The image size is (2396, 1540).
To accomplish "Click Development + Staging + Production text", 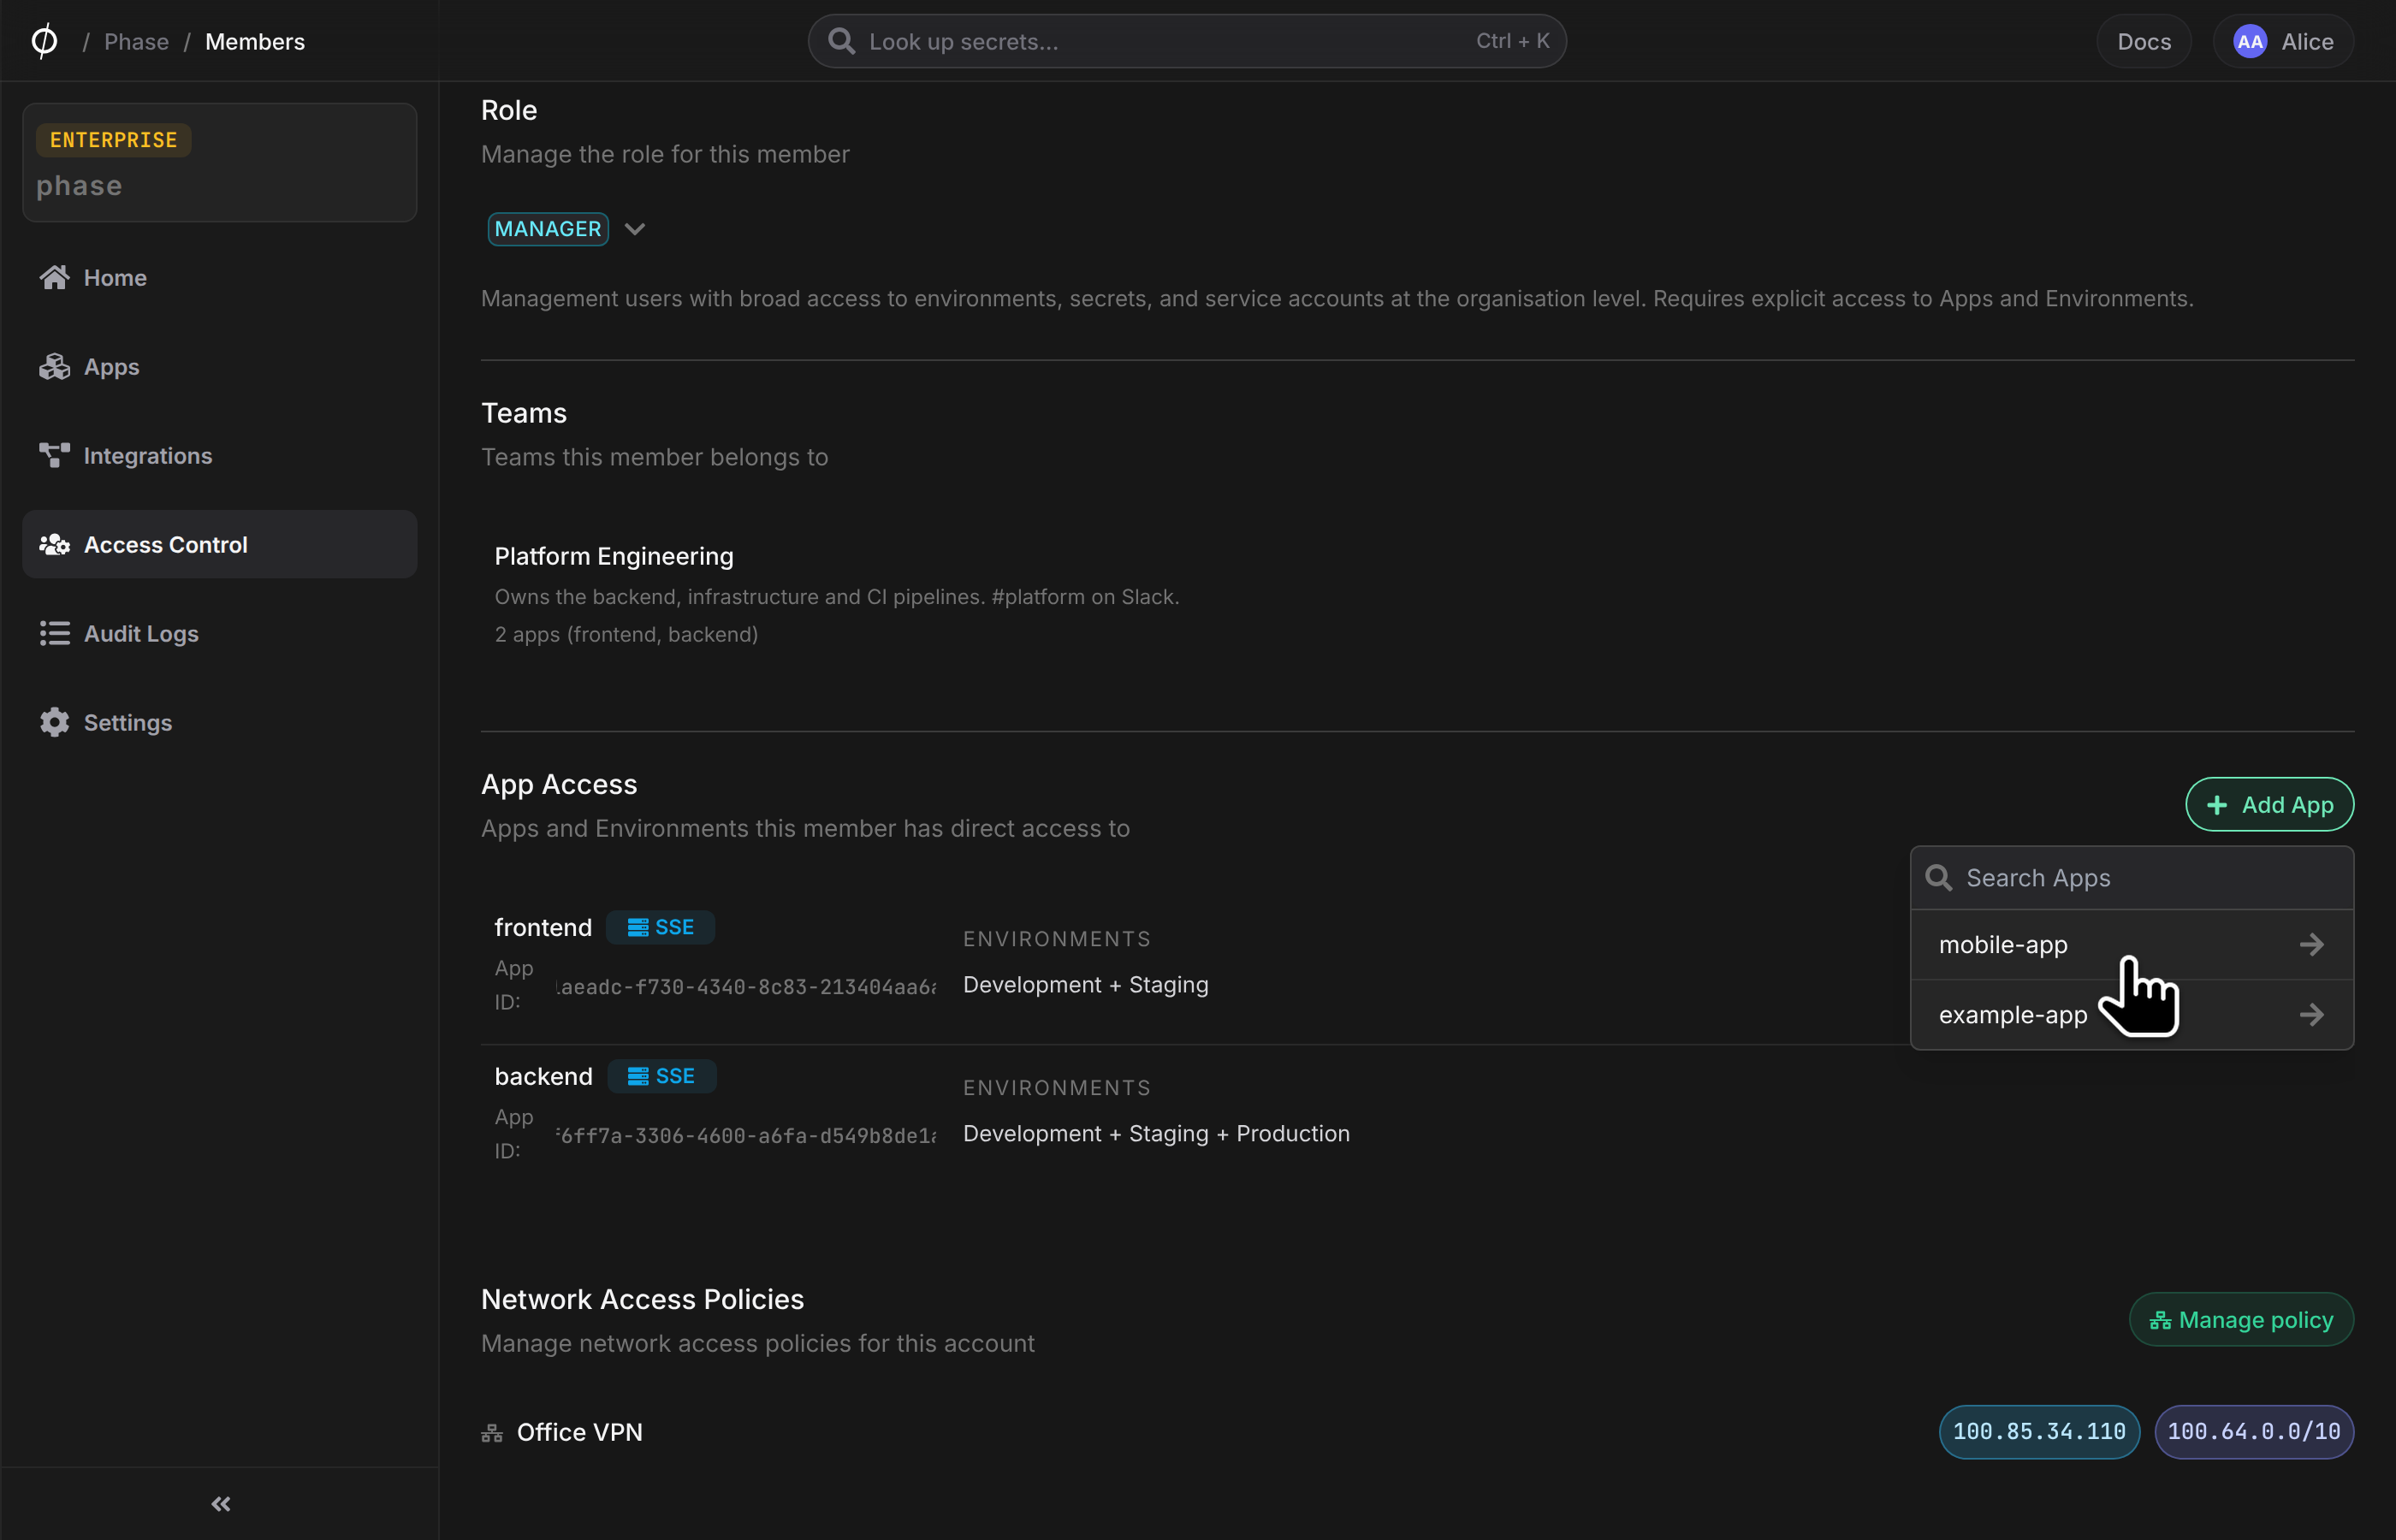I will (x=1156, y=1133).
